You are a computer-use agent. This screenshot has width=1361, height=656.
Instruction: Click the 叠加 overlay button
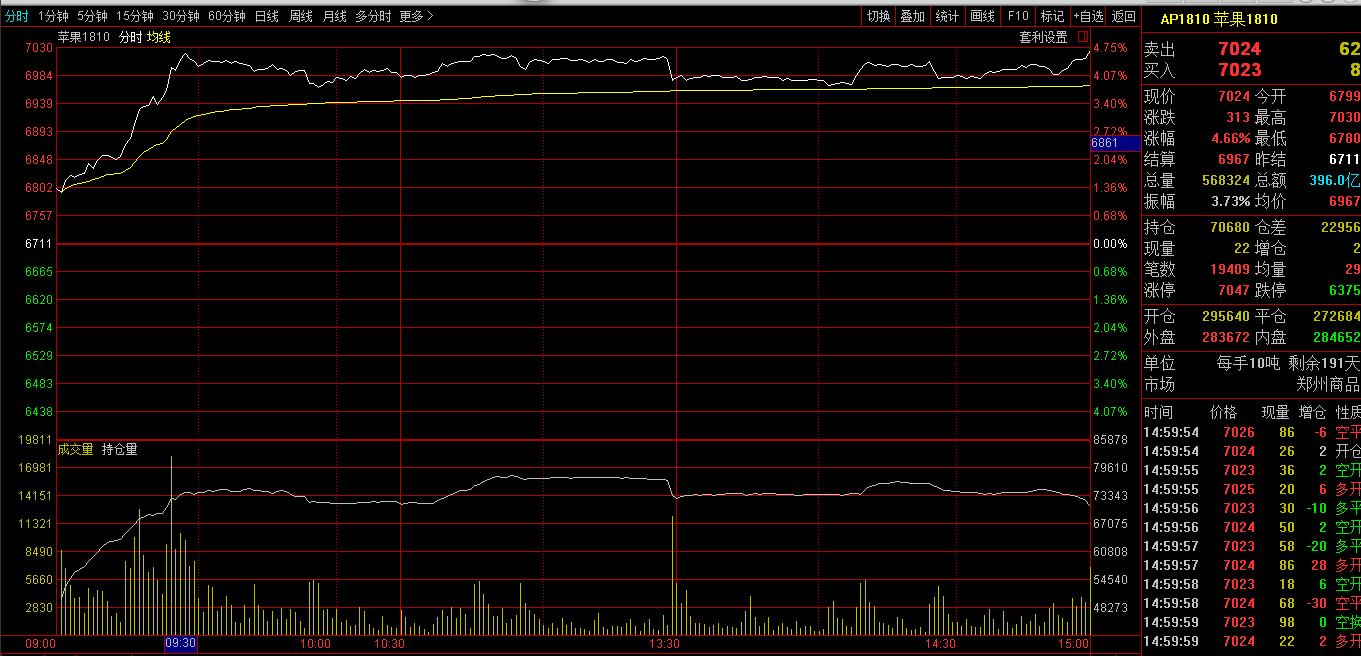click(912, 16)
